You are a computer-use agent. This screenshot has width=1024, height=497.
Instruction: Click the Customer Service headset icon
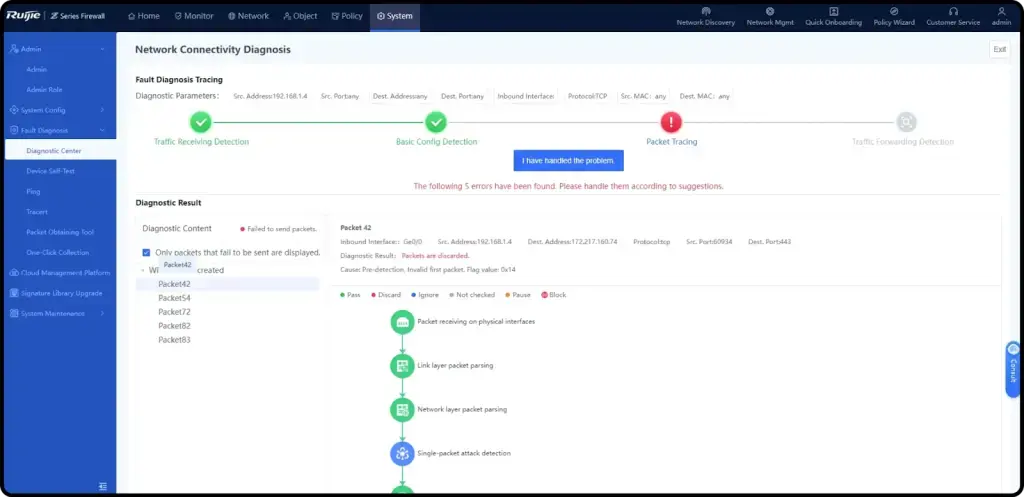(x=953, y=11)
